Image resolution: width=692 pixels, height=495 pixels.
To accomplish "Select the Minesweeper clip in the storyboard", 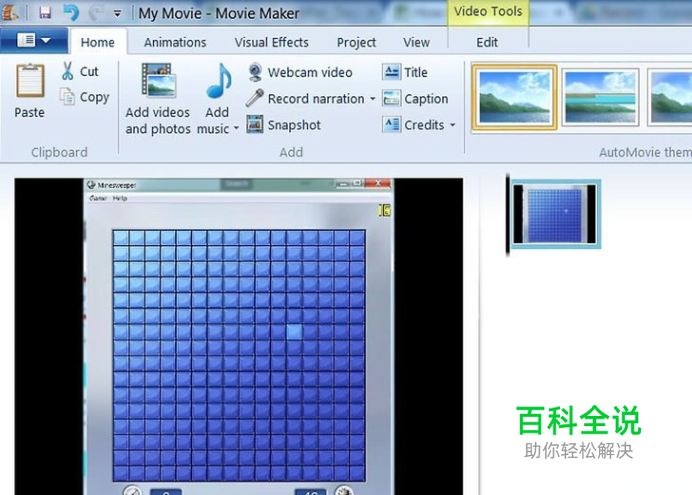I will tap(556, 214).
